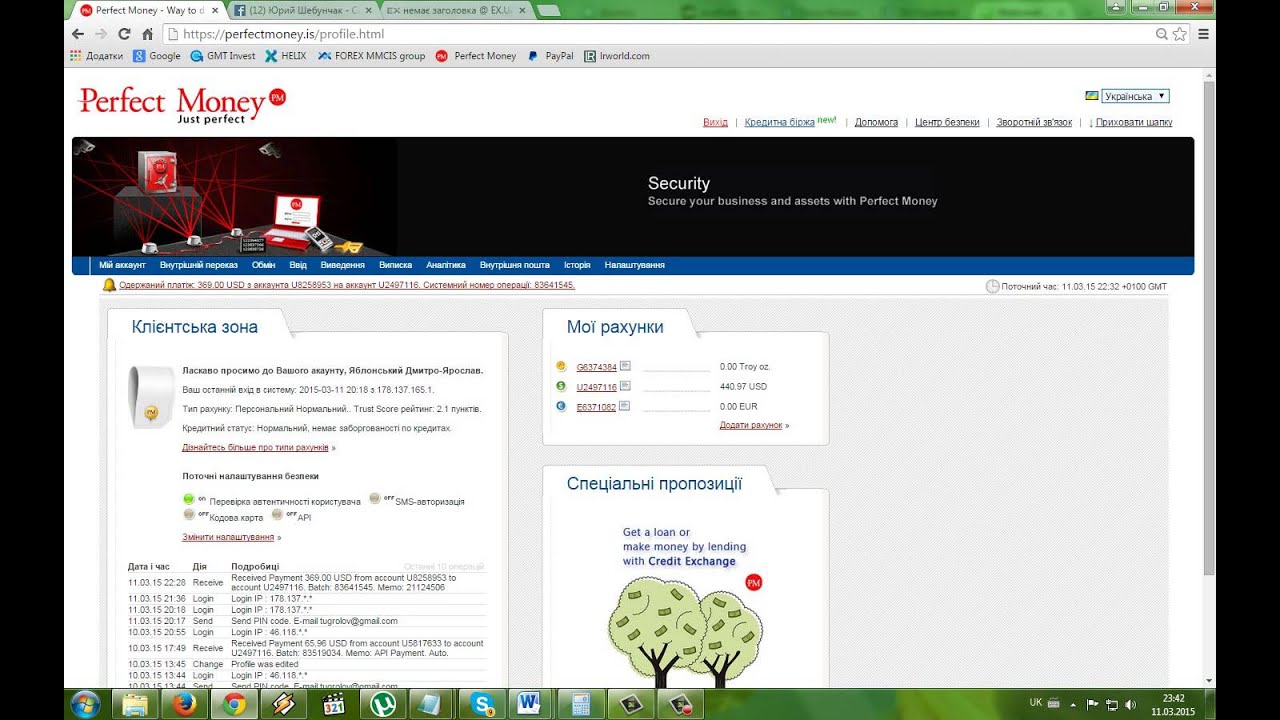The height and width of the screenshot is (720, 1280).
Task: Open Зворотній зв'язок link
Action: click(x=1034, y=122)
